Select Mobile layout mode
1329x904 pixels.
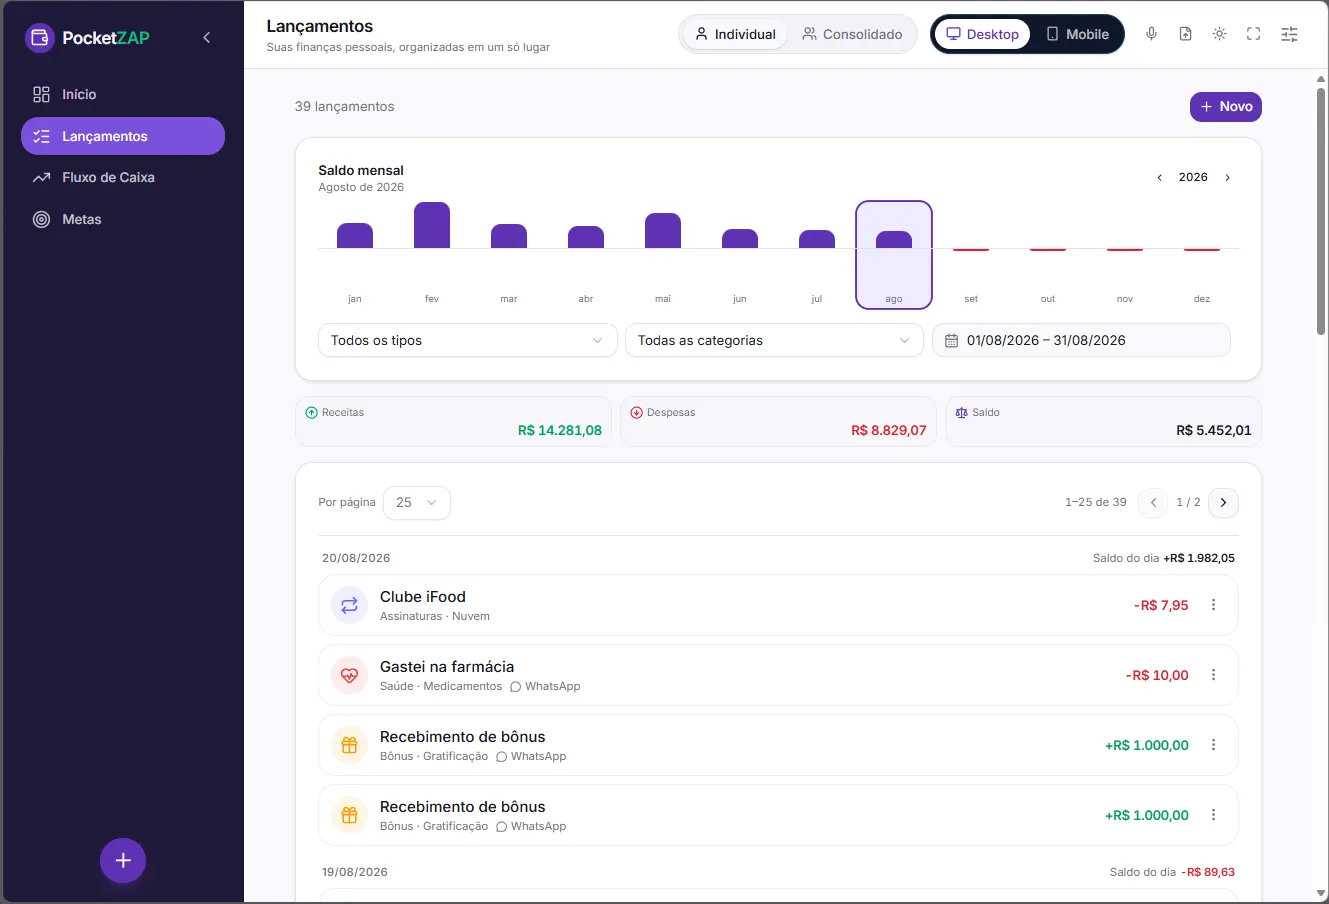[x=1077, y=34]
